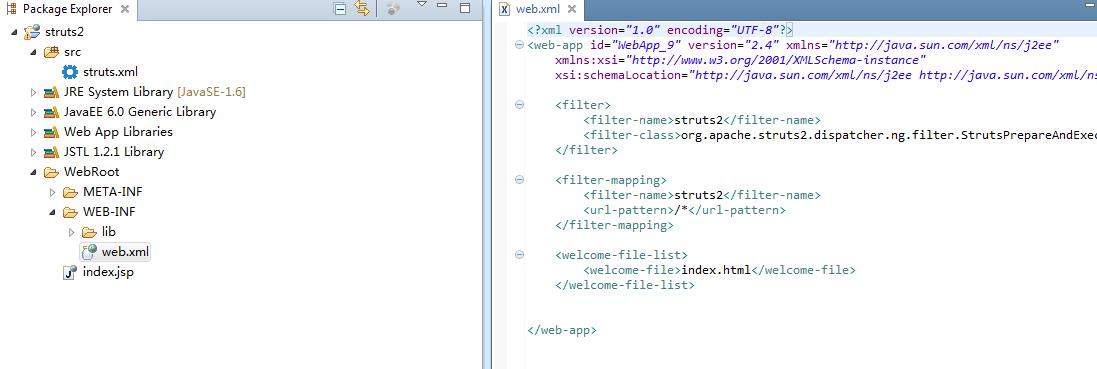This screenshot has width=1097, height=369.
Task: Expand the JRE System Library node
Action: (33, 92)
